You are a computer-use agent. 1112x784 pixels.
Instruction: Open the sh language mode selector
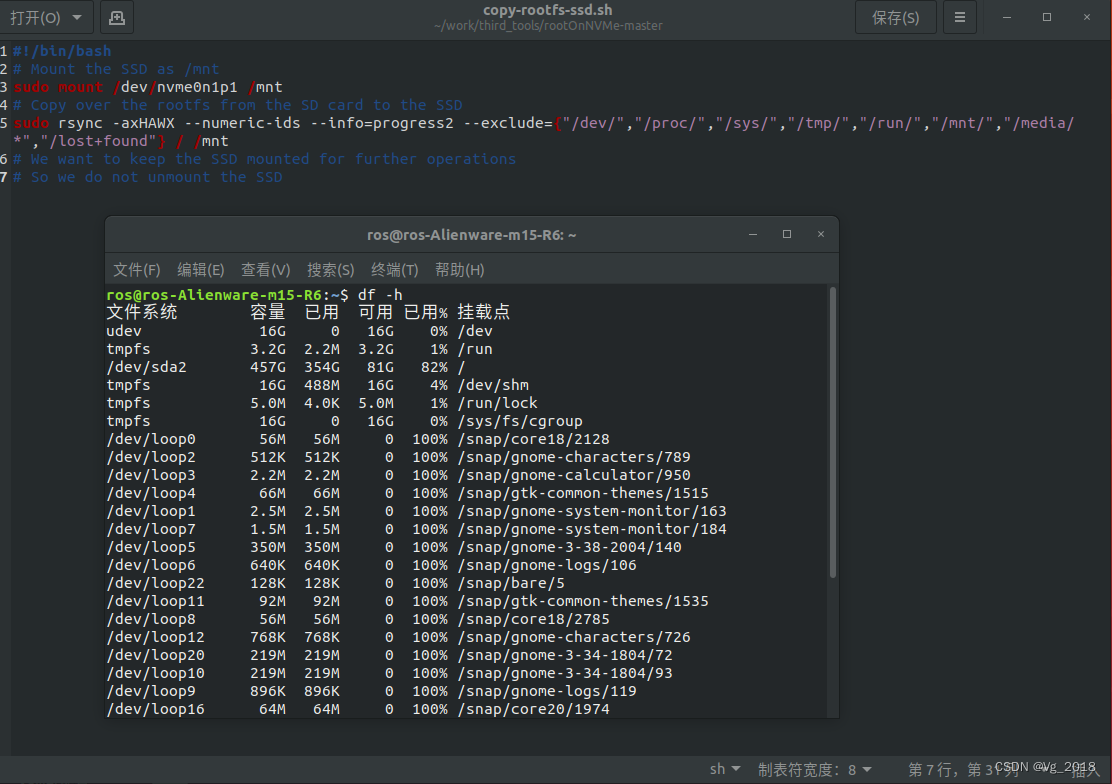point(724,768)
